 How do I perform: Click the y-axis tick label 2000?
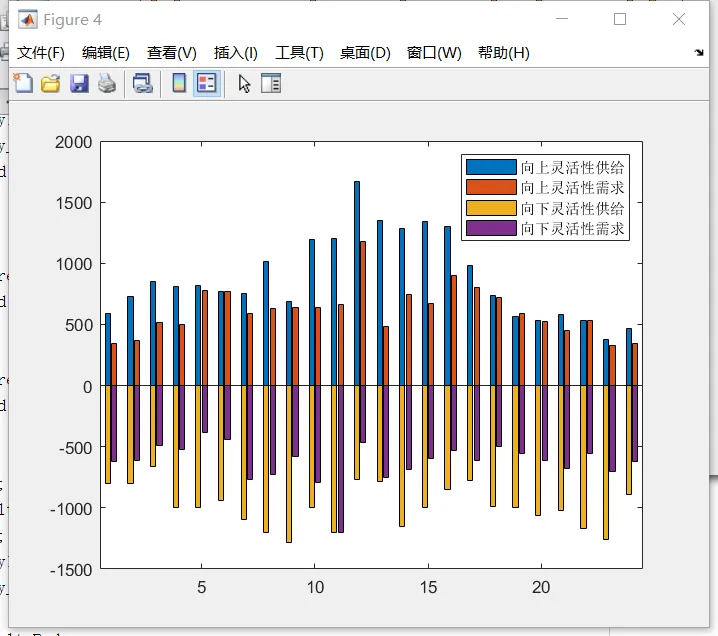point(73,142)
